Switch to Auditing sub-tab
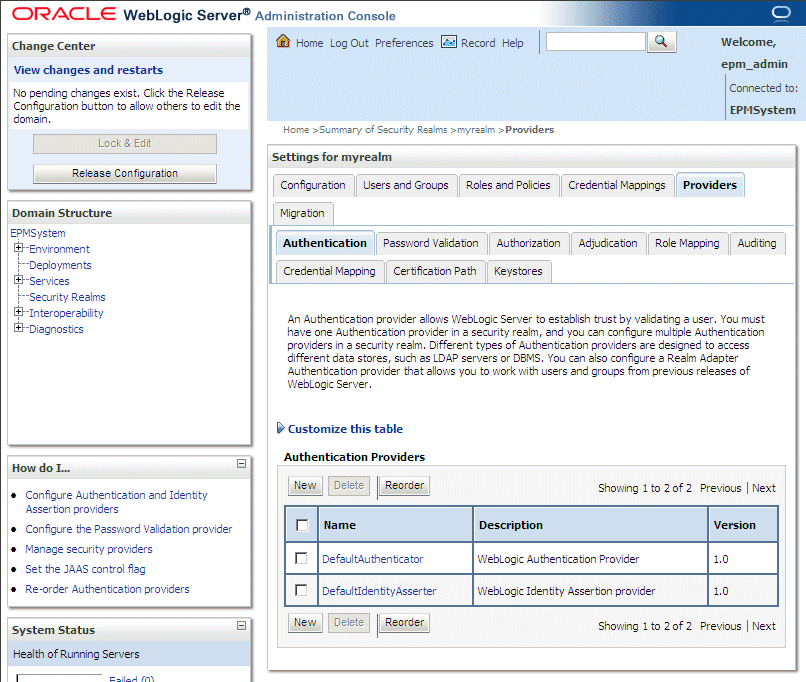 (x=757, y=243)
